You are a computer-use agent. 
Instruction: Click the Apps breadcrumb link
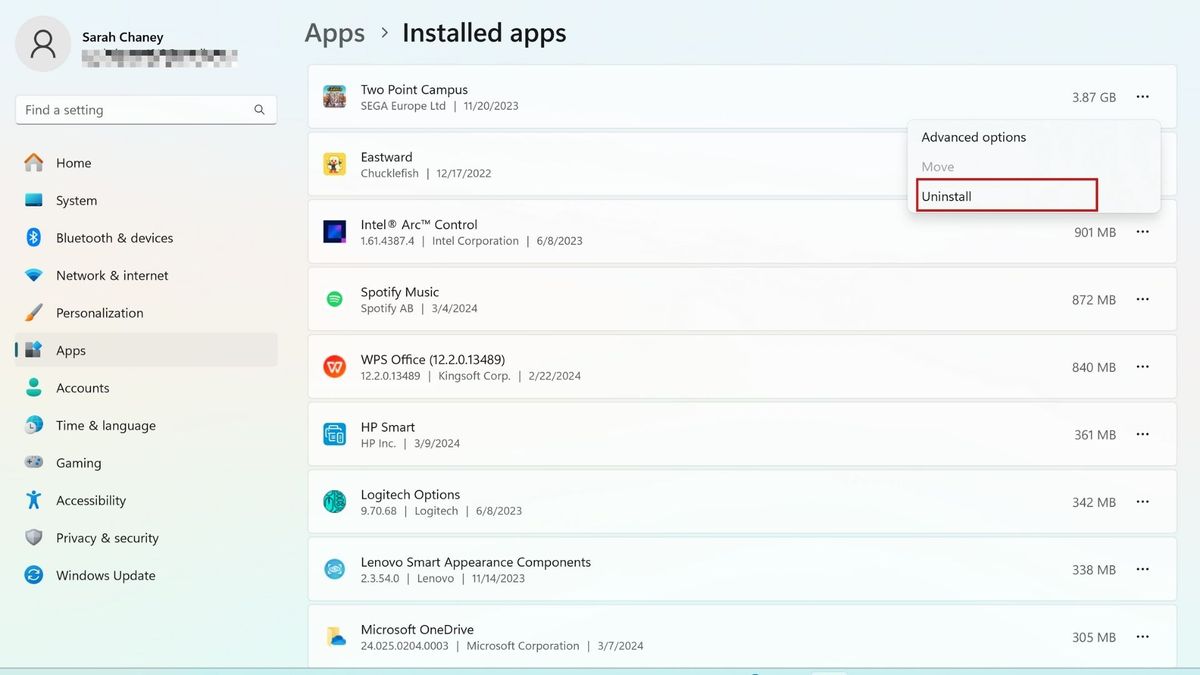pos(334,33)
